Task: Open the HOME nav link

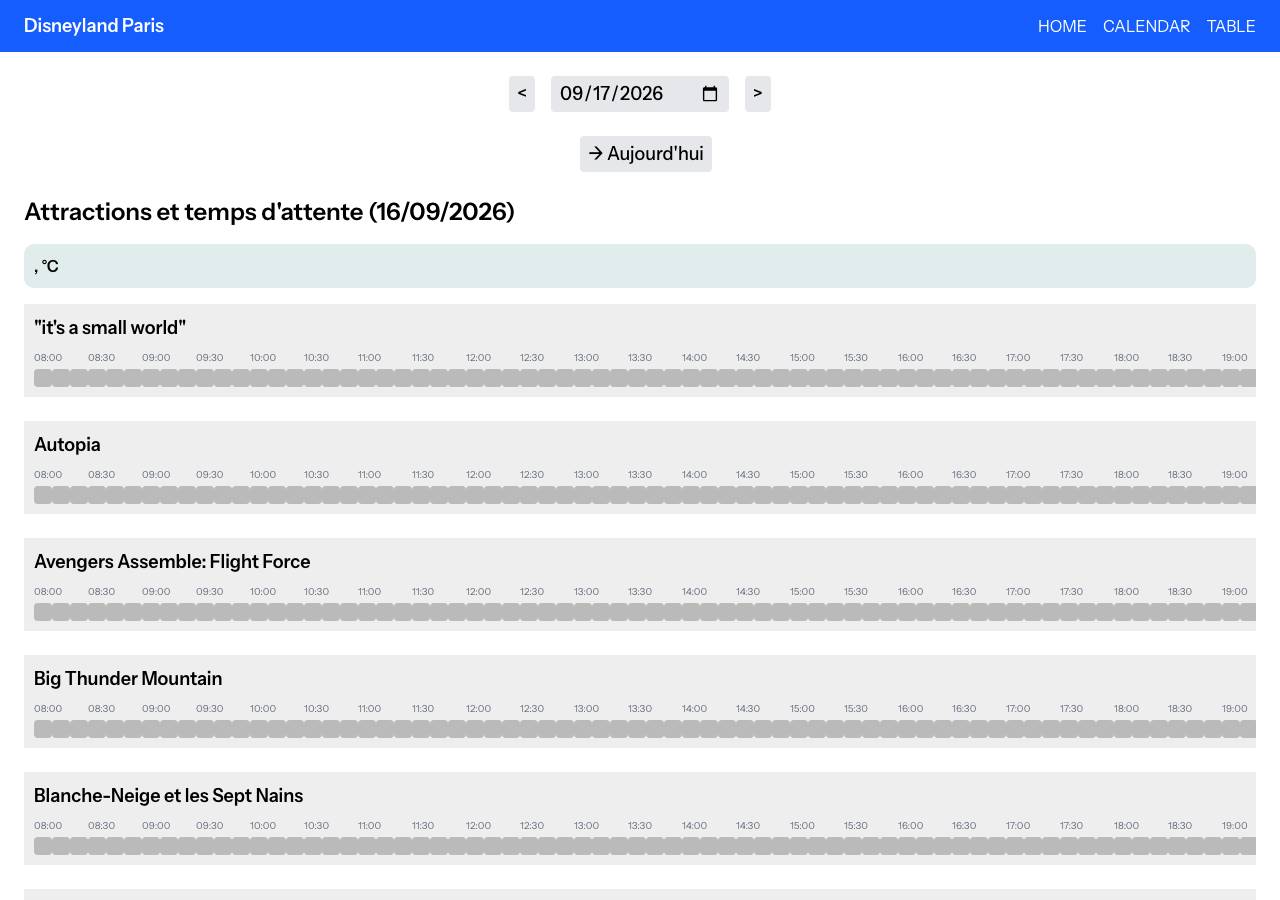Action: pyautogui.click(x=1062, y=26)
